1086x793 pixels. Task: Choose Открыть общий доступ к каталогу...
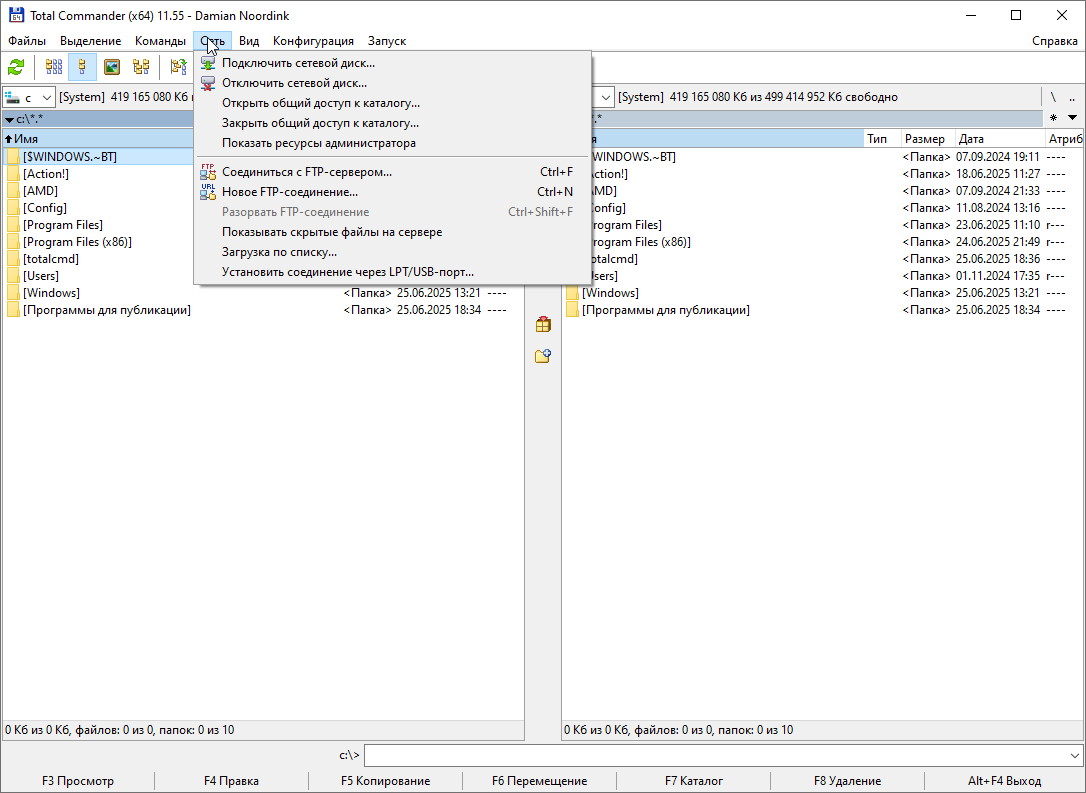[393, 103]
